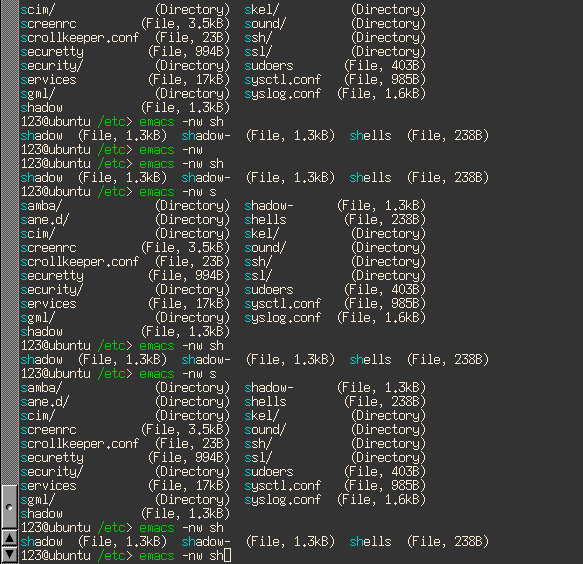583x564 pixels.
Task: Select 'shadow-' in the completion row above the cursor line
Action: 206,542
